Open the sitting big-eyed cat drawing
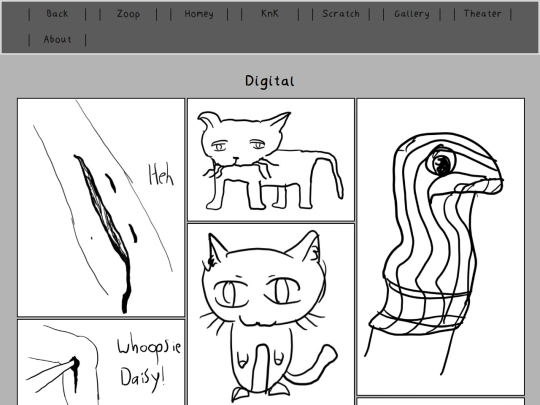The width and height of the screenshot is (540, 405). (x=271, y=314)
